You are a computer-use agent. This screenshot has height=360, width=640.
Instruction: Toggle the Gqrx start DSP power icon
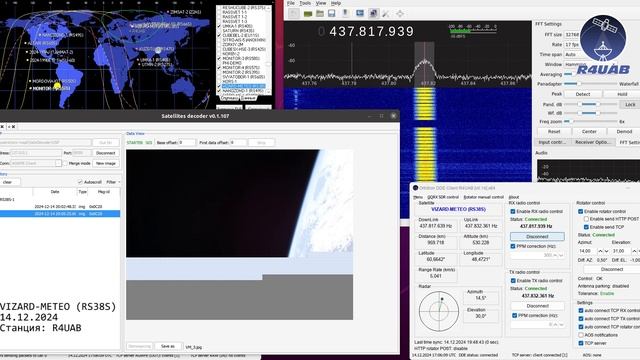point(293,13)
